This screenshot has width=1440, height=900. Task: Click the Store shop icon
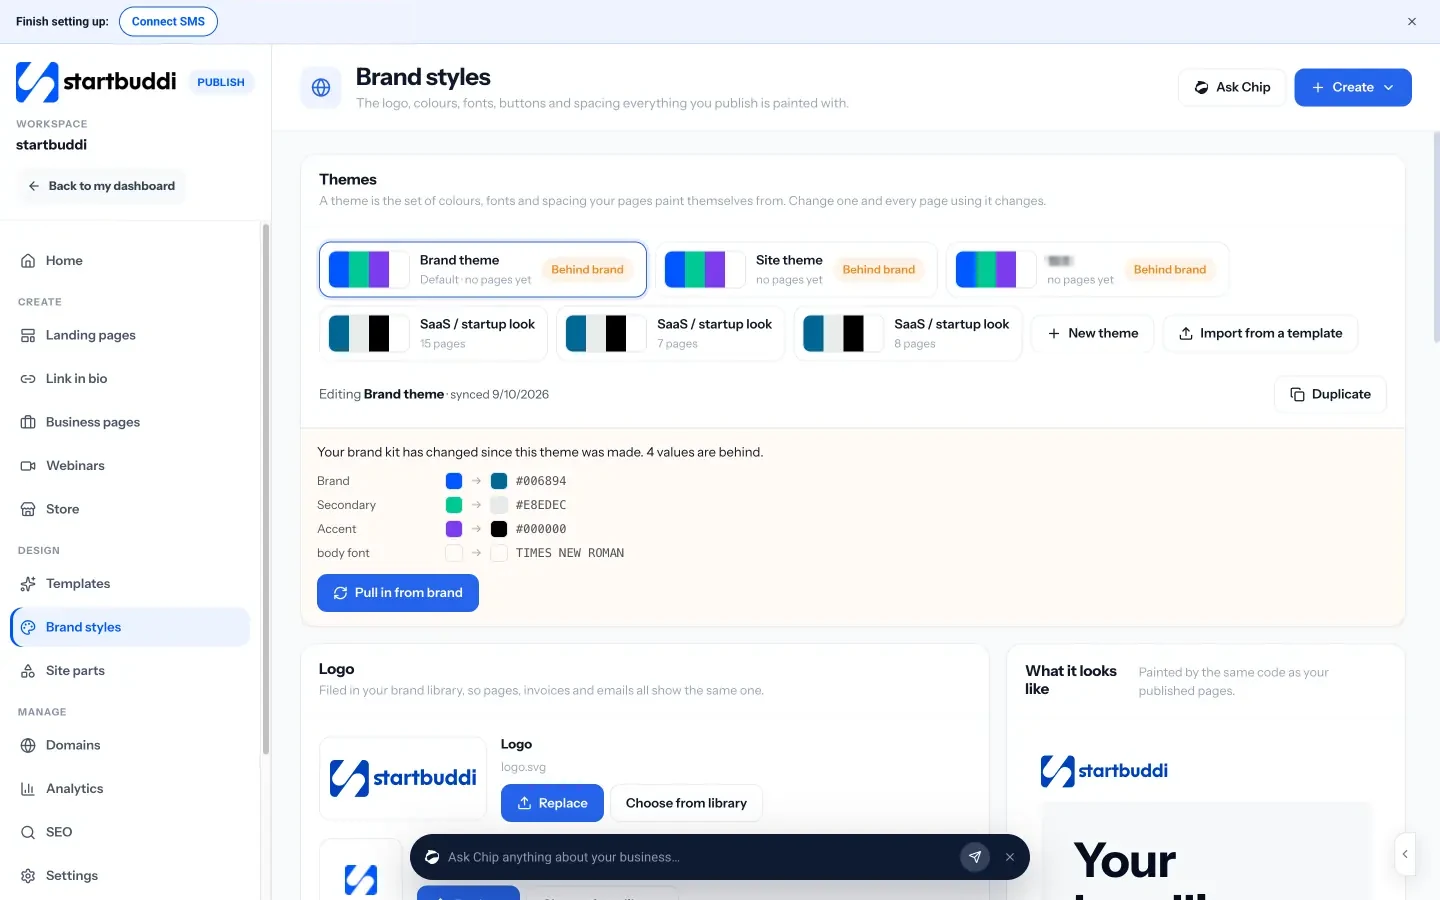pos(28,509)
